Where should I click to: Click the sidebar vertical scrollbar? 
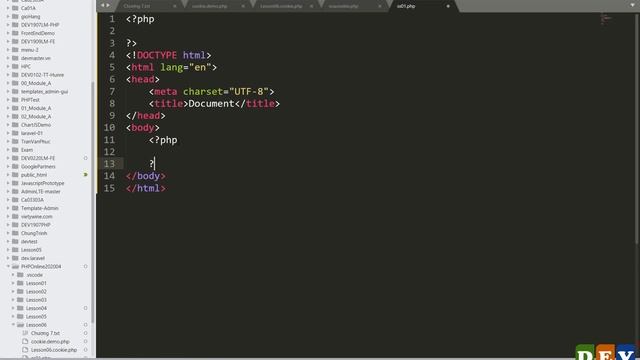pyautogui.click(x=93, y=202)
